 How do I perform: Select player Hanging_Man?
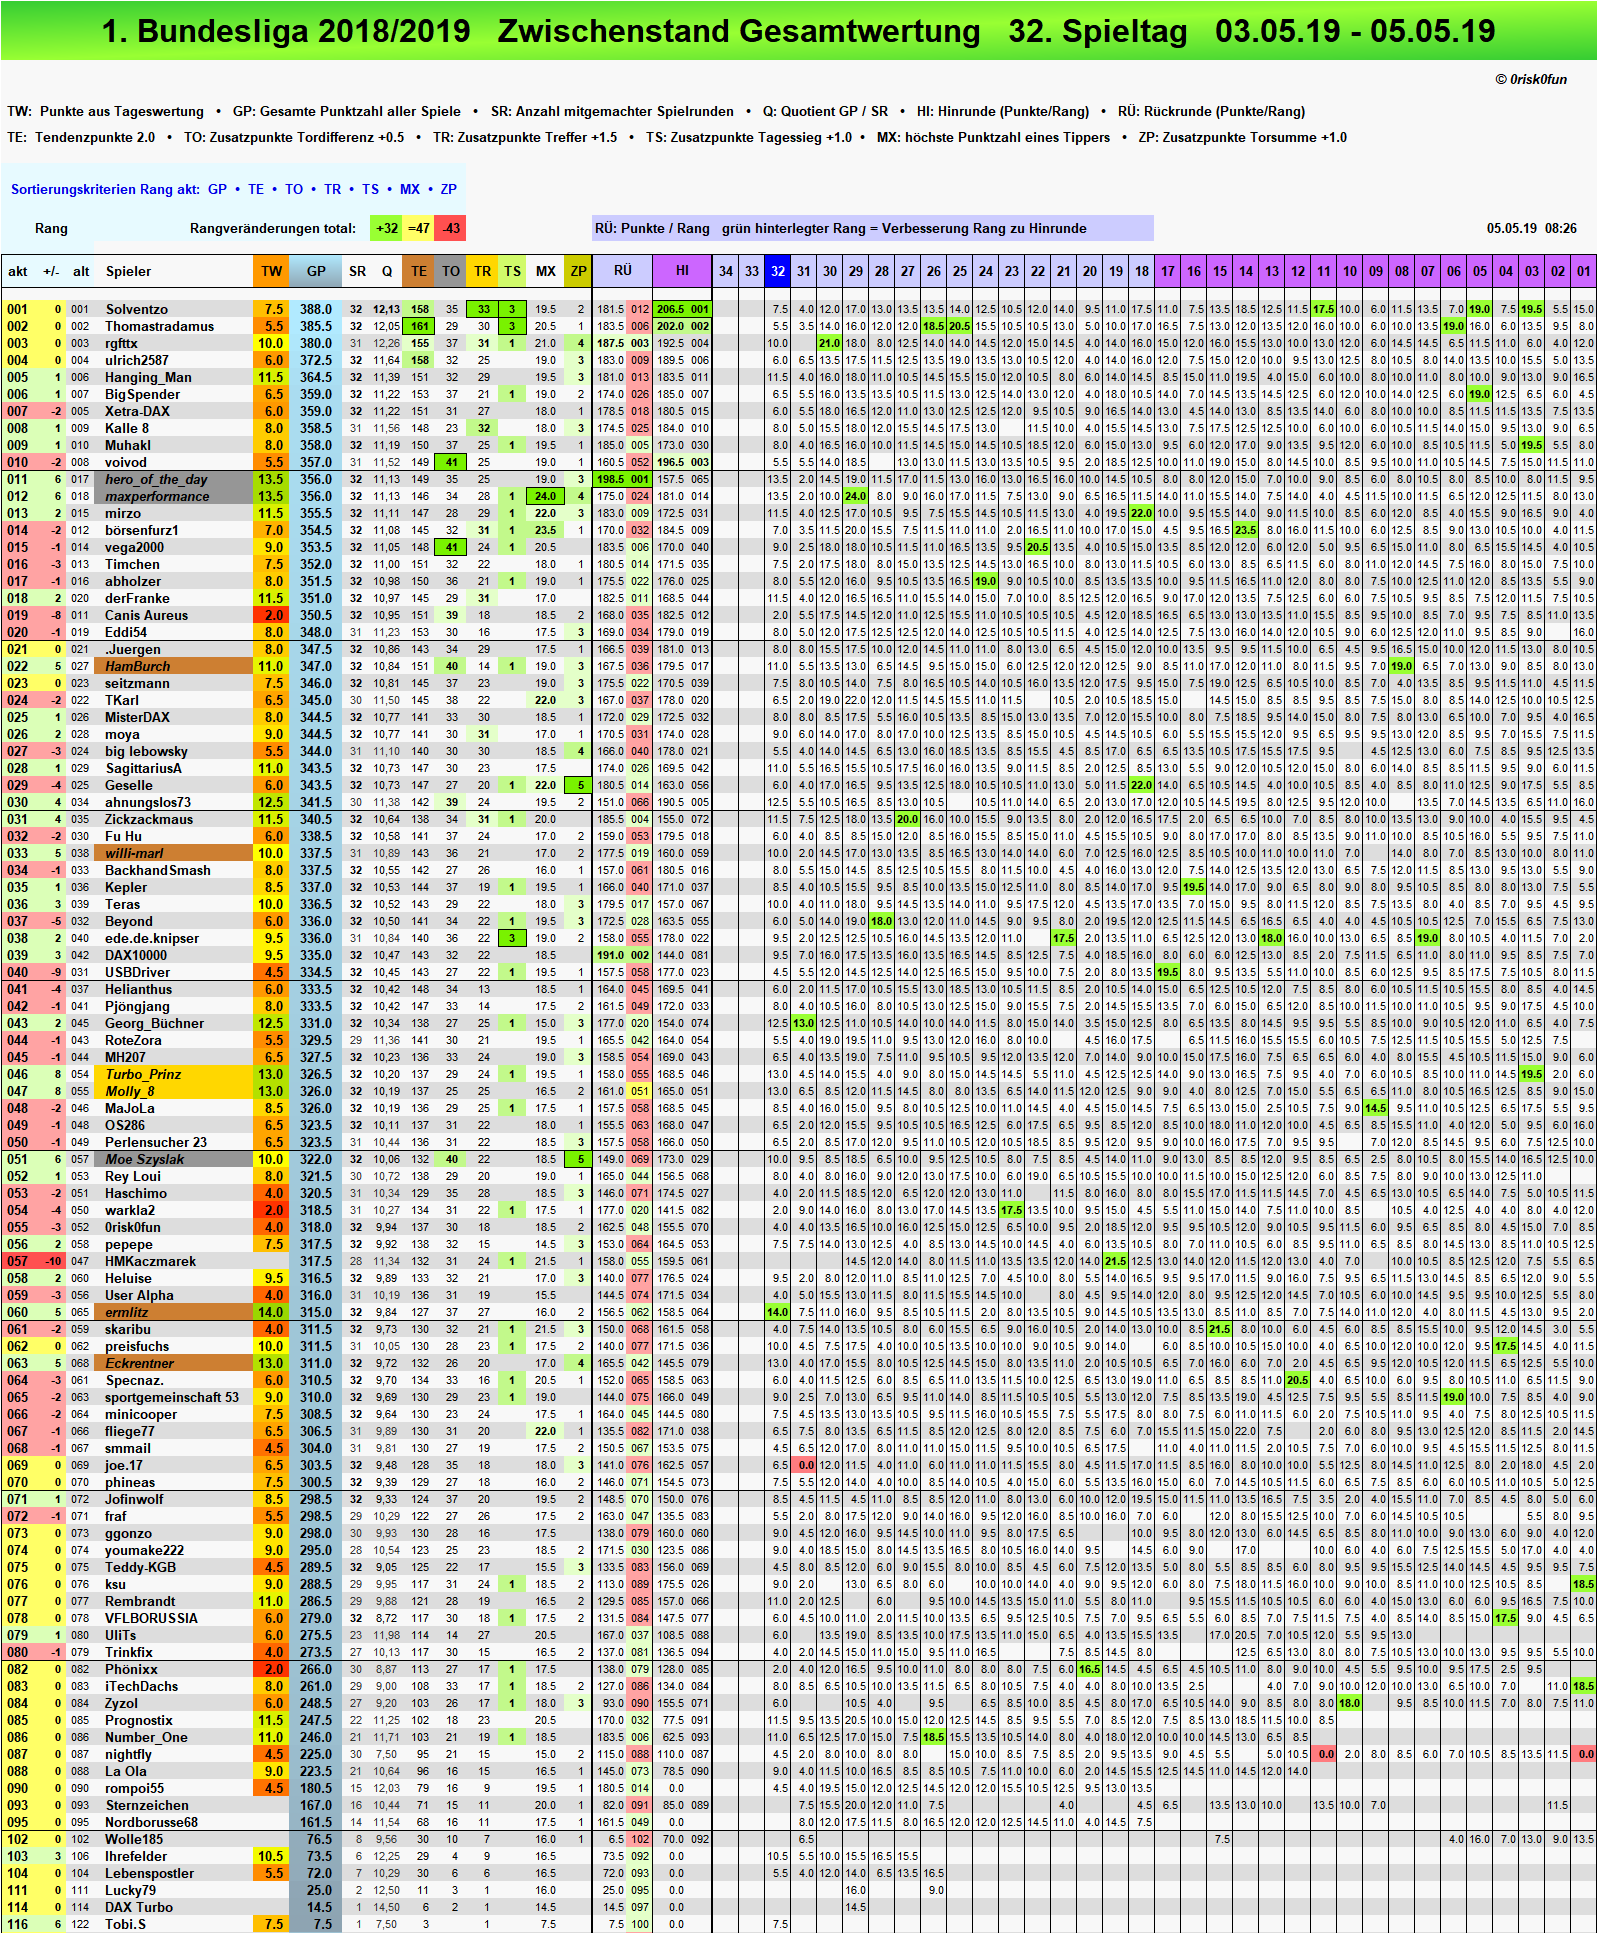[x=148, y=377]
